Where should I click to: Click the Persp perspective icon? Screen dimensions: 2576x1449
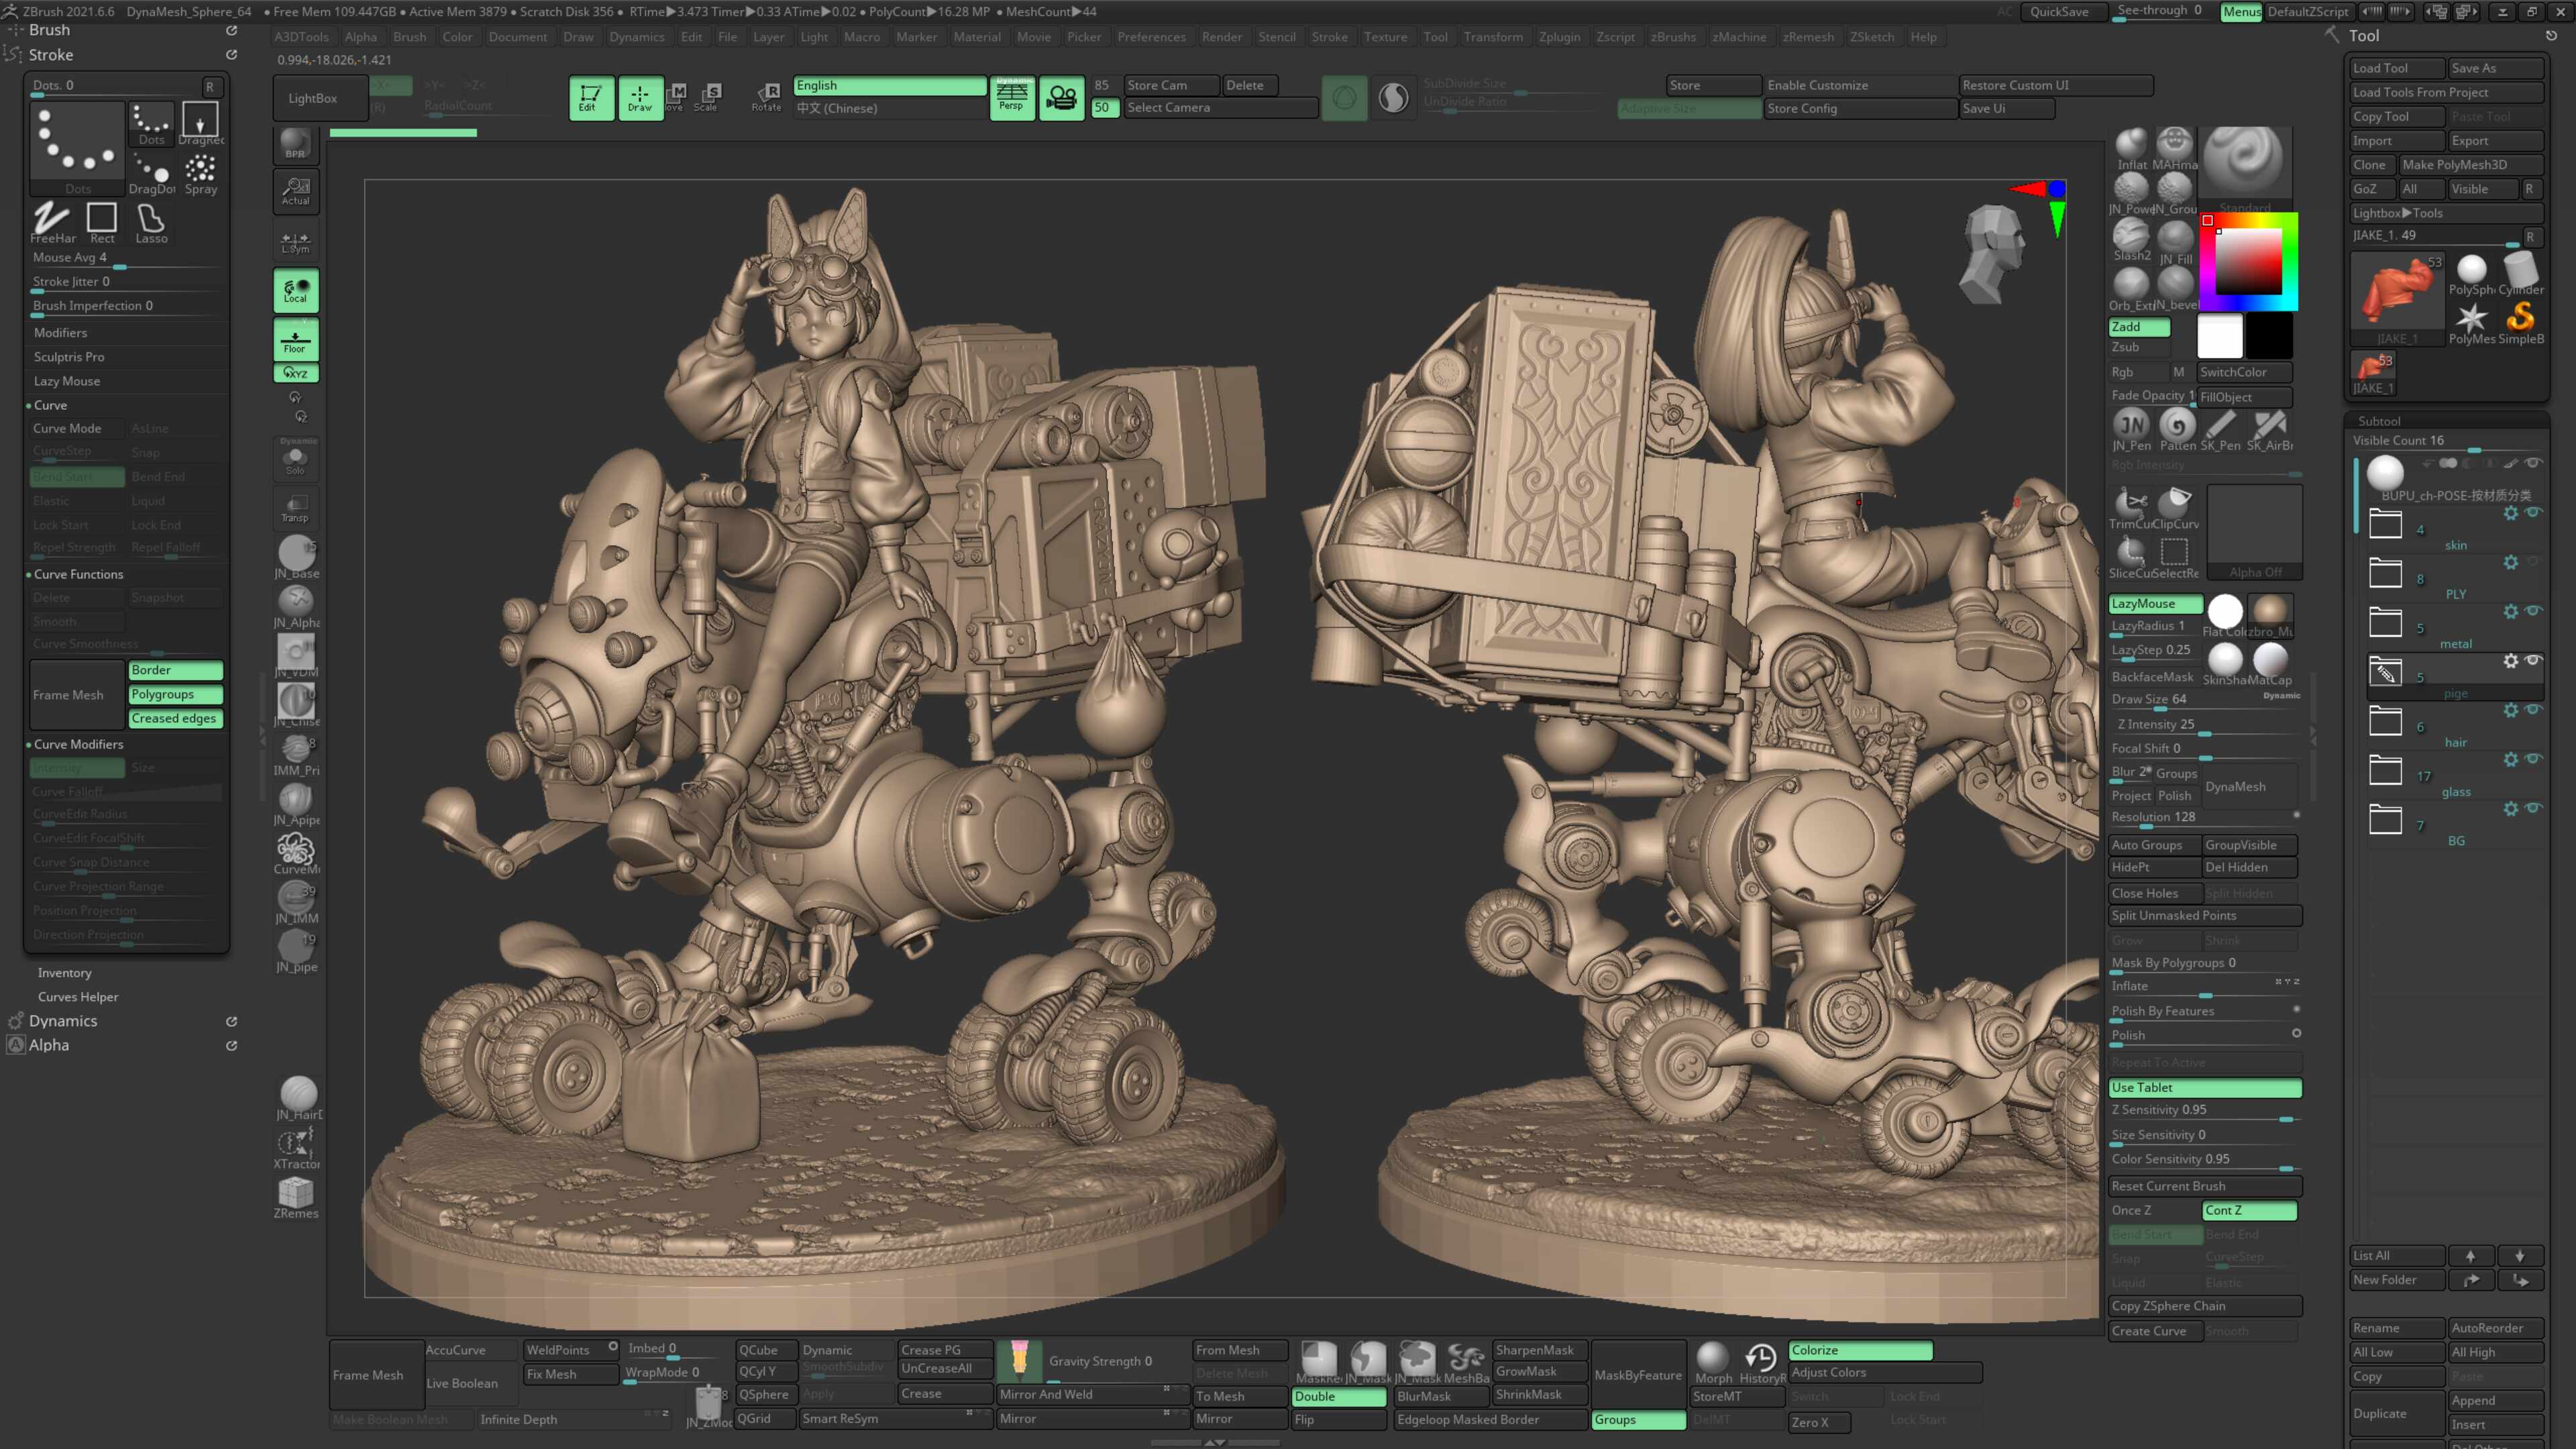1012,98
